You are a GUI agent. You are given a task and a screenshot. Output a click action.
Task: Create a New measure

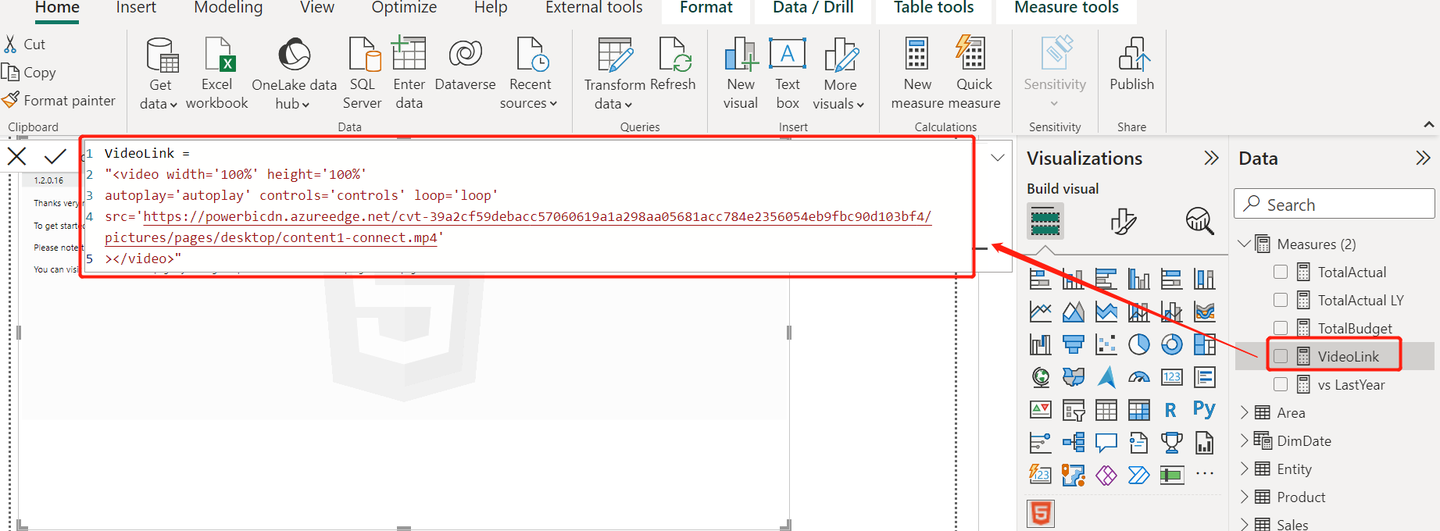click(x=917, y=74)
